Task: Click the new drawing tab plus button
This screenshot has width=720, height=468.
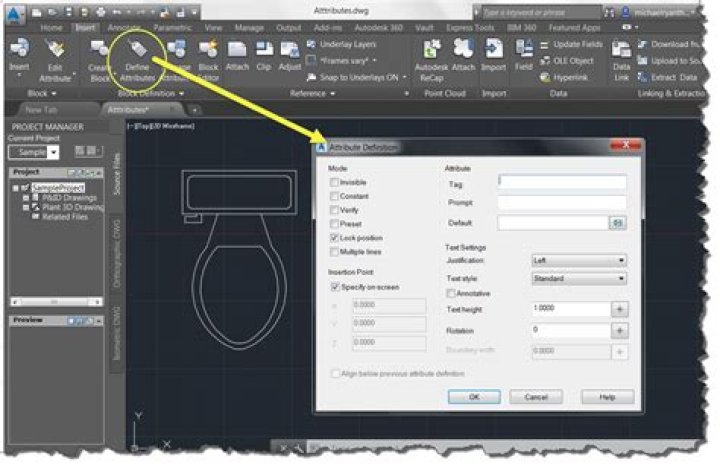Action: pyautogui.click(x=194, y=110)
